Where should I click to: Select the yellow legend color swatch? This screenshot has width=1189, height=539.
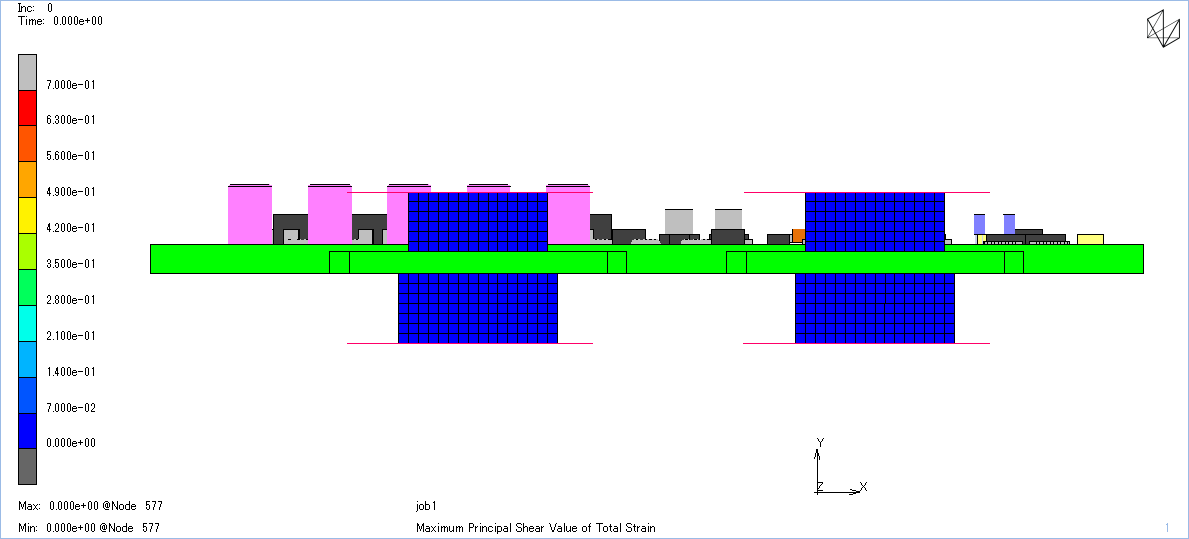coord(27,216)
